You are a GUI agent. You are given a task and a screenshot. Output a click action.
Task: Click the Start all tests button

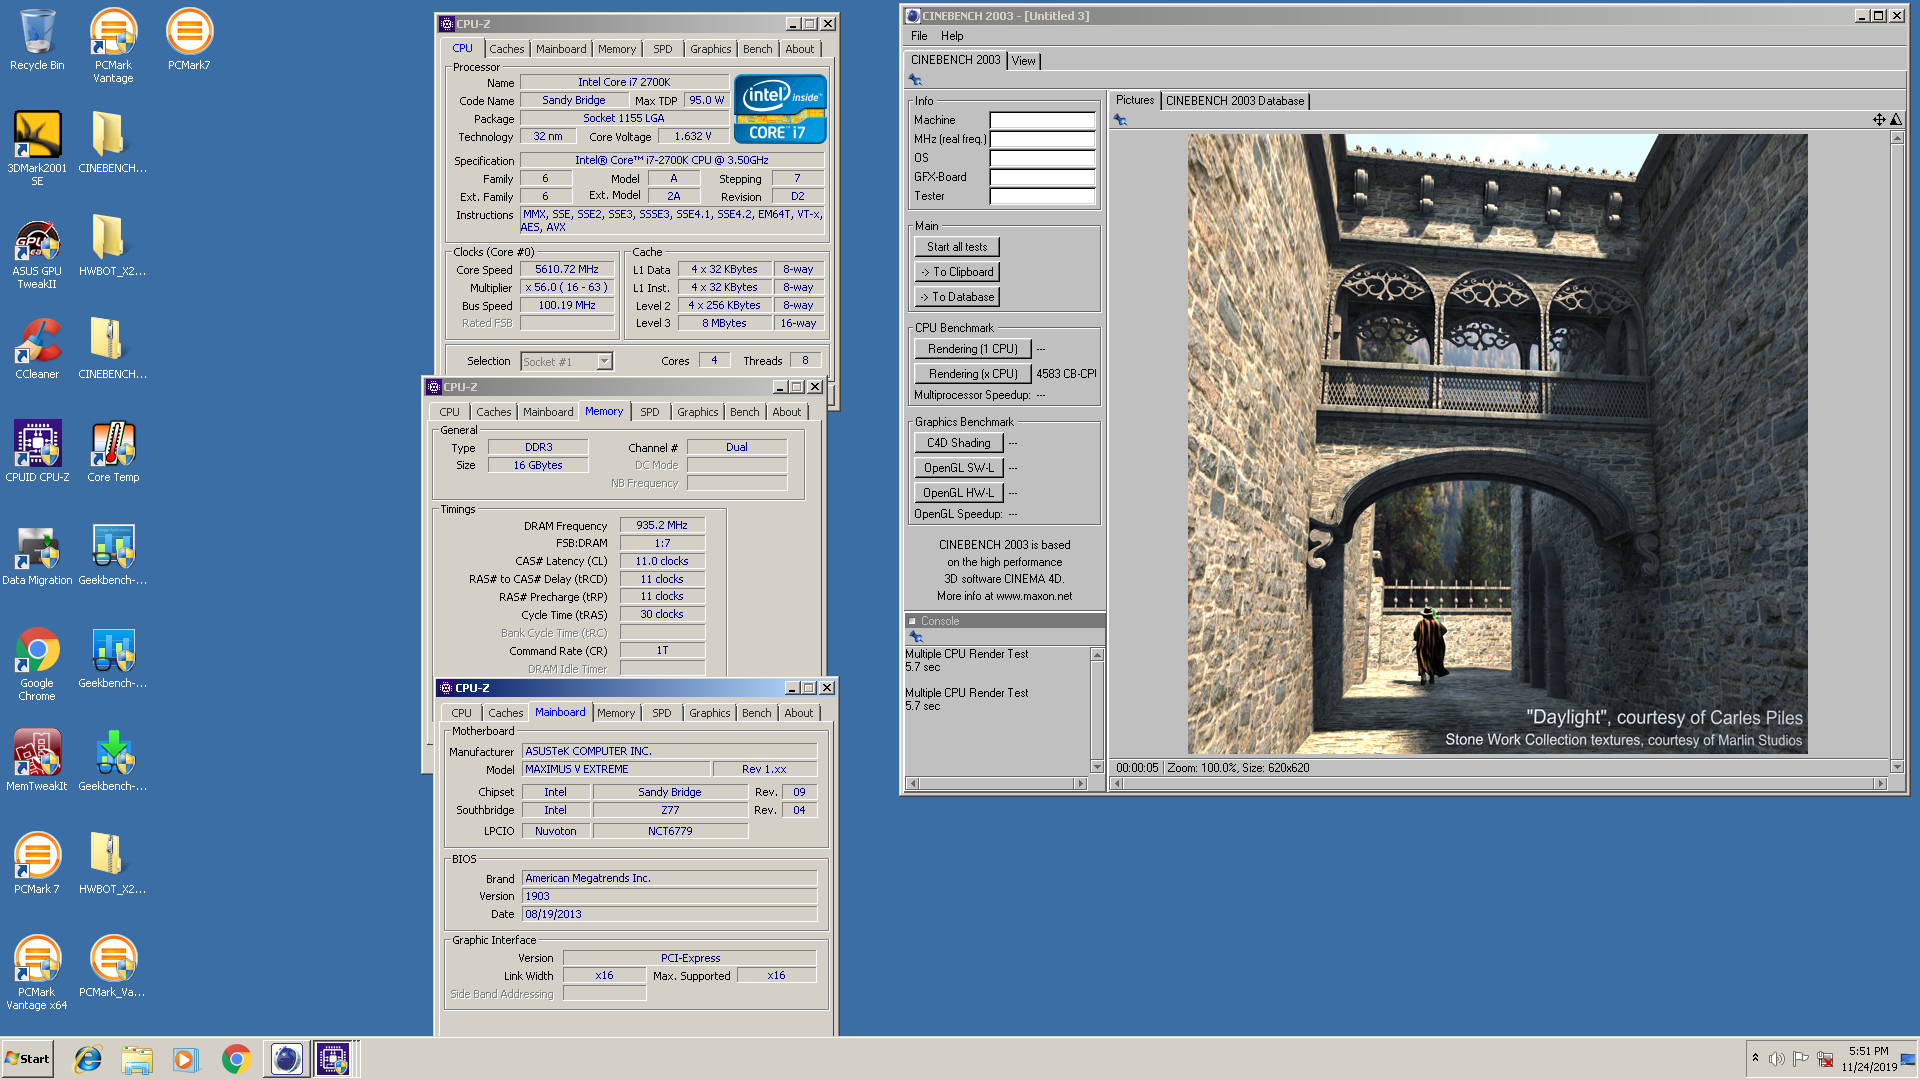957,247
